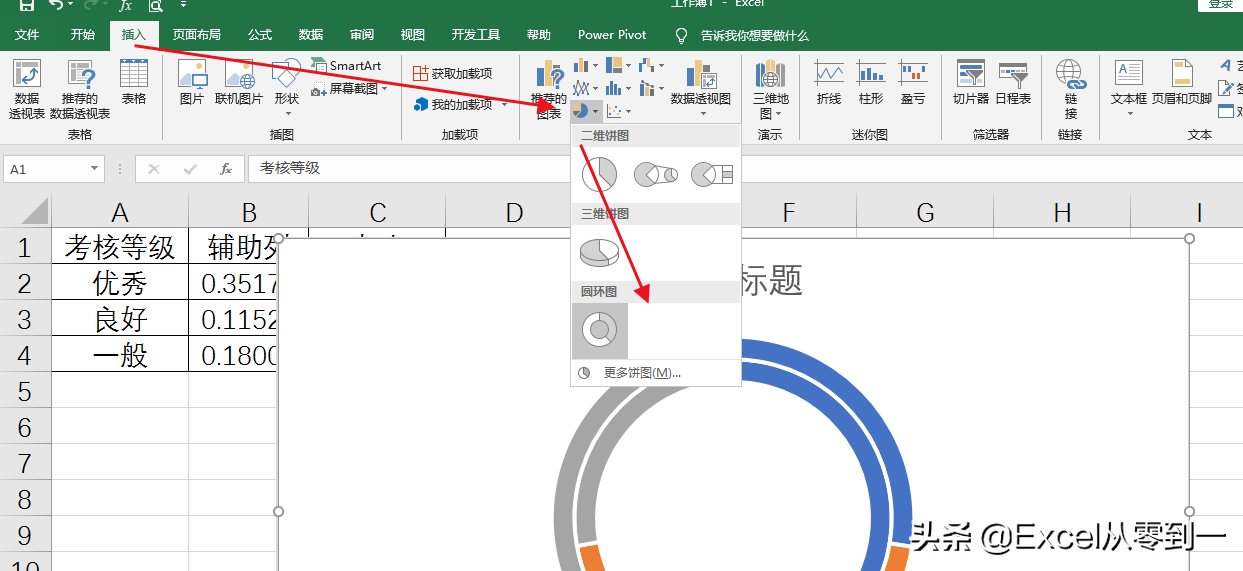Open the hierarchy chart dropdown
The width and height of the screenshot is (1243, 571).
pos(619,66)
